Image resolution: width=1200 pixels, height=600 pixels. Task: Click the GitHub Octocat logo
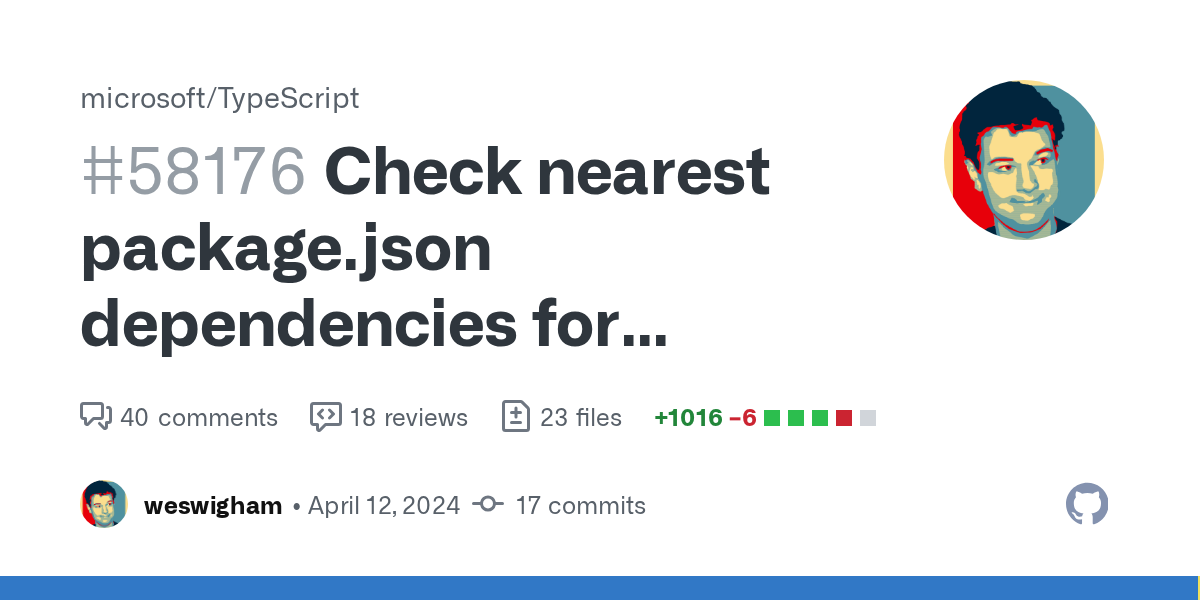pyautogui.click(x=1087, y=504)
